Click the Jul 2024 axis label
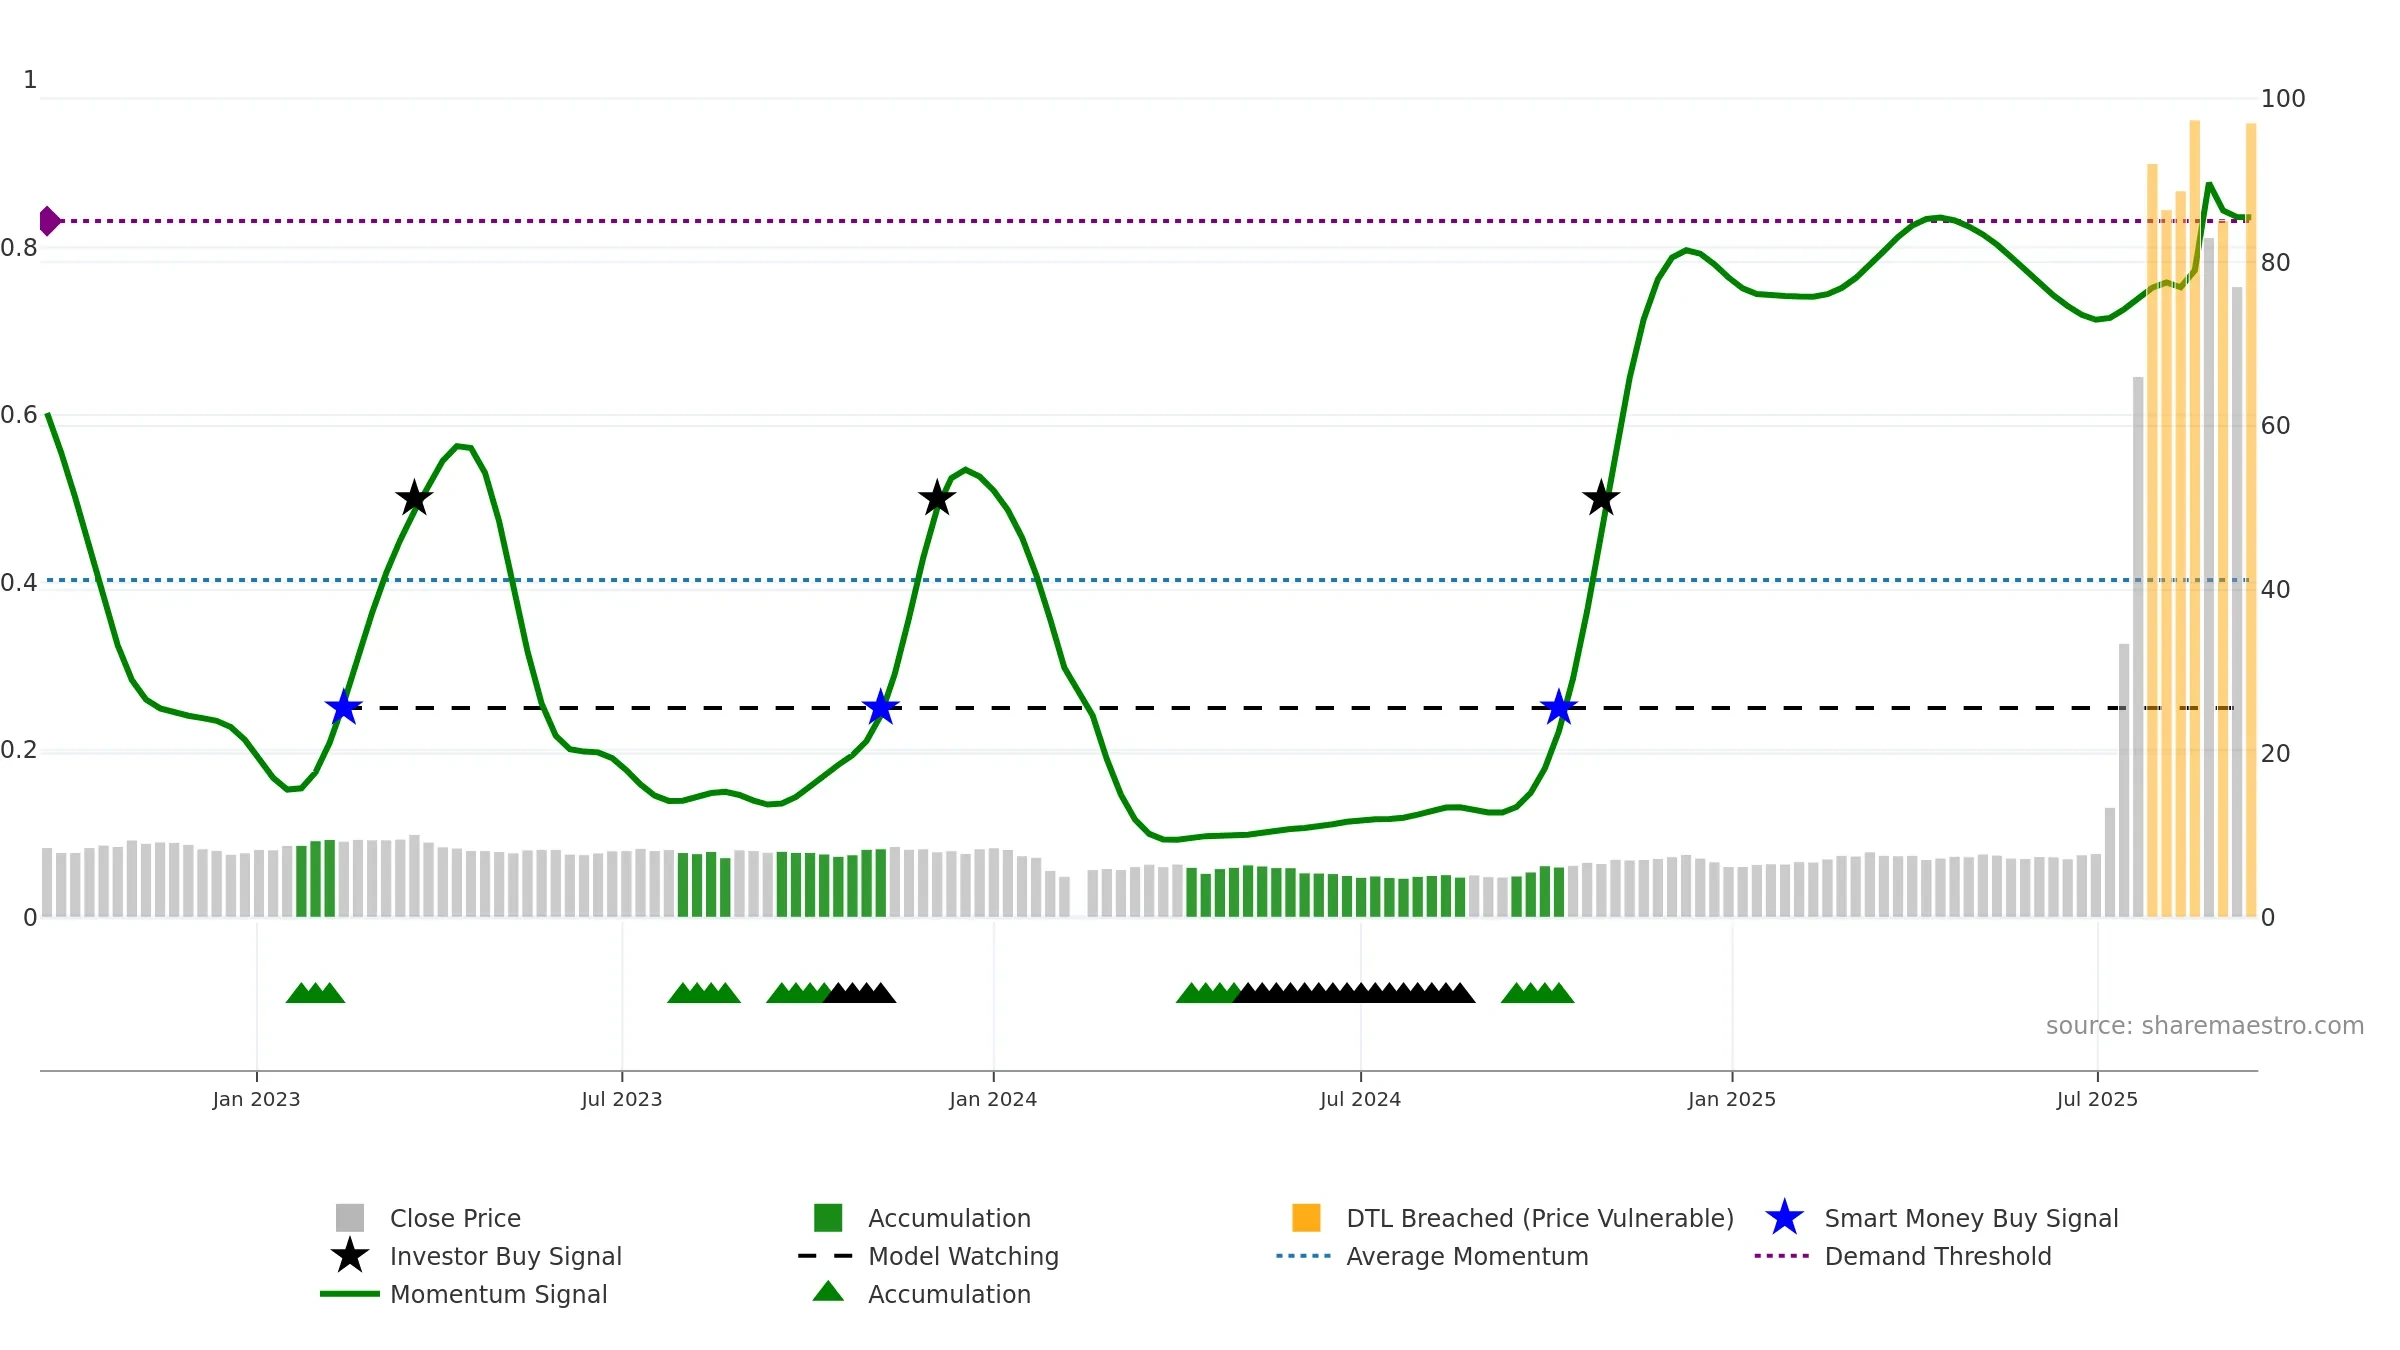2400x1350 pixels. (1360, 1100)
